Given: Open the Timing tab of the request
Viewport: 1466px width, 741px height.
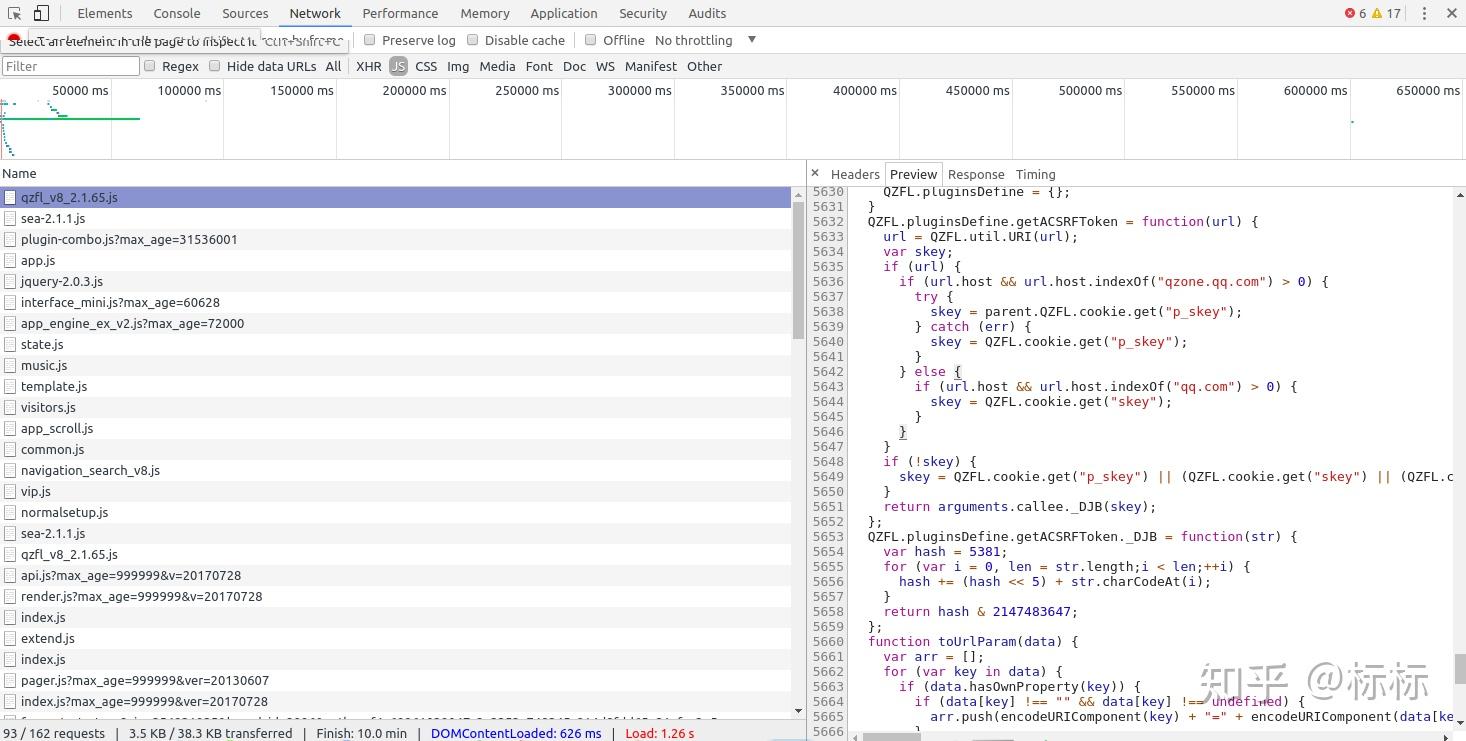Looking at the screenshot, I should (x=1035, y=174).
